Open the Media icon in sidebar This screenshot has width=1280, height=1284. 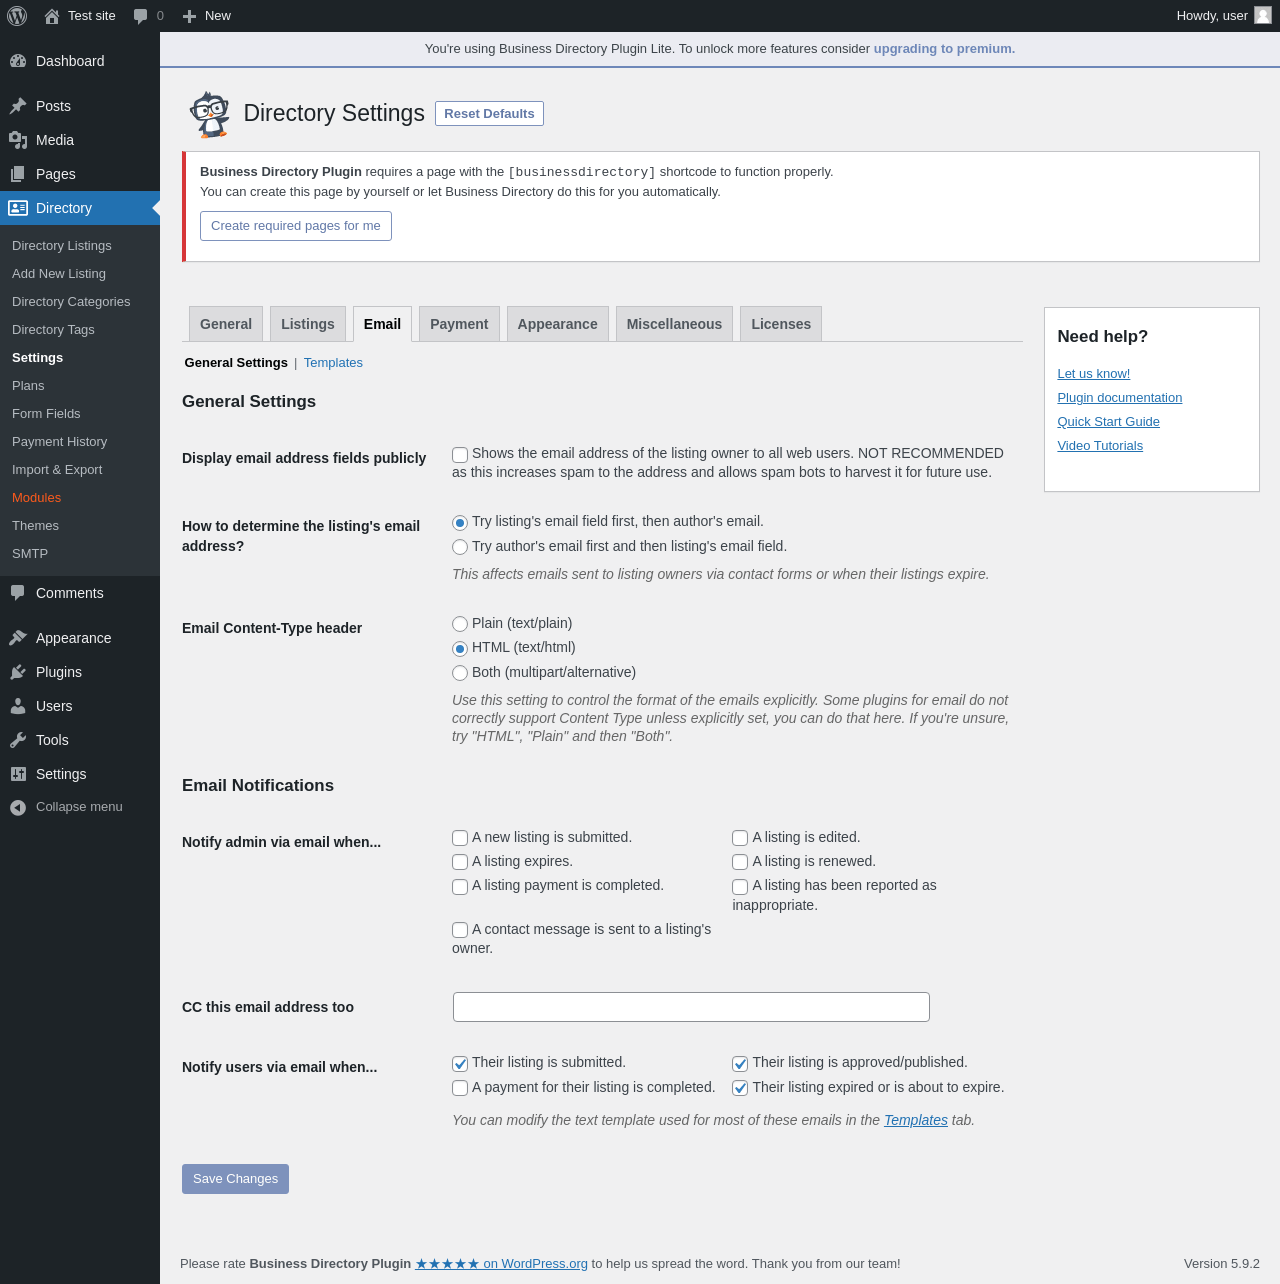18,140
